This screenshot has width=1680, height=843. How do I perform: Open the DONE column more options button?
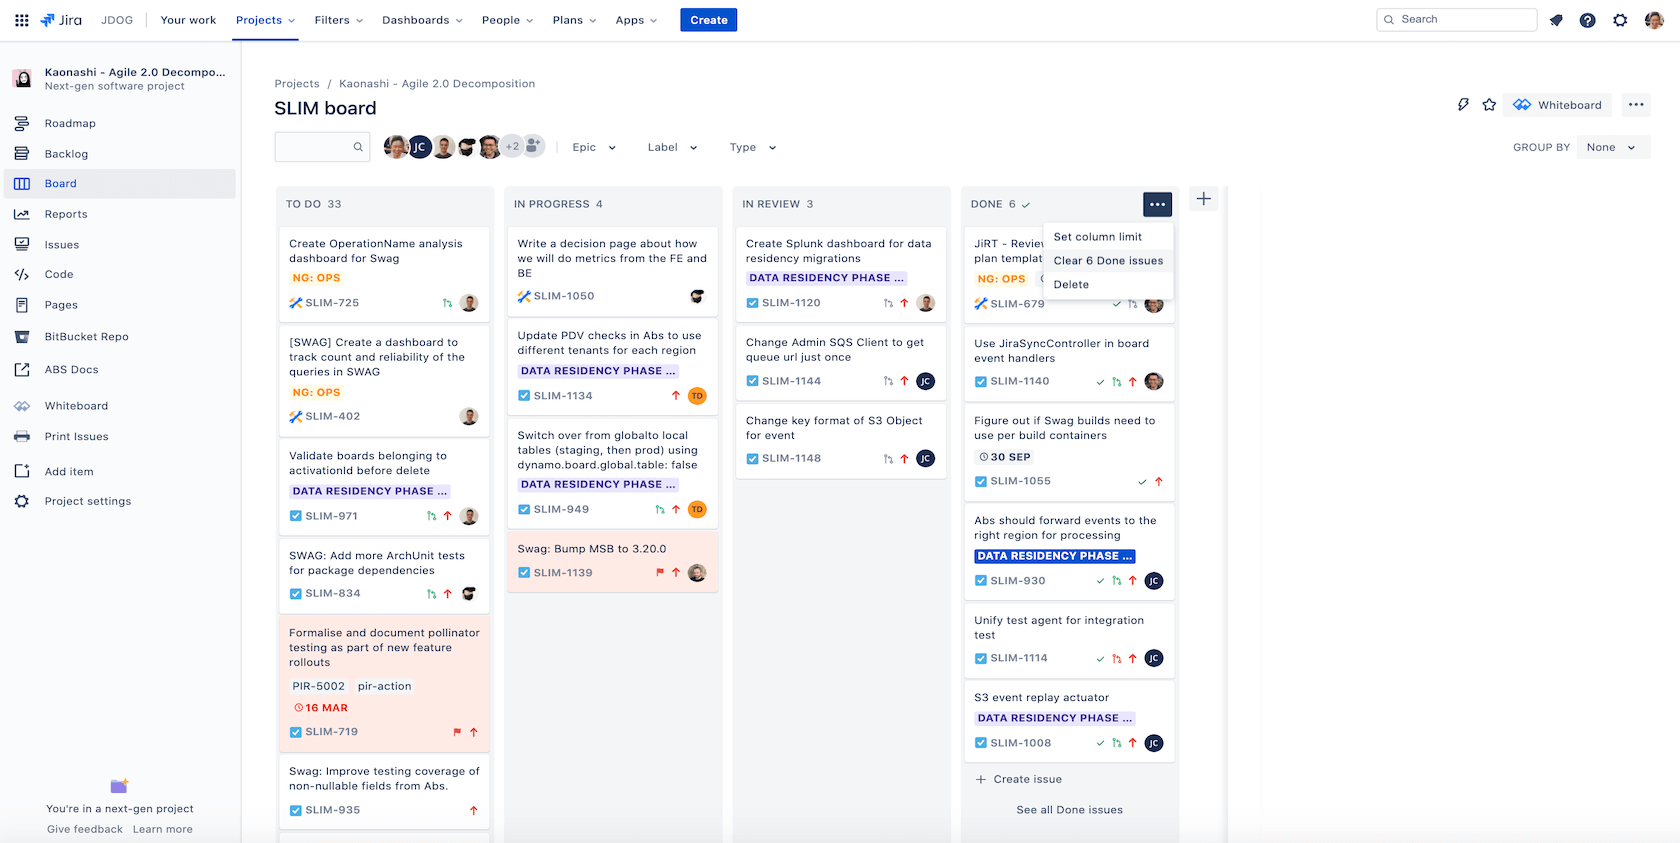click(x=1157, y=204)
